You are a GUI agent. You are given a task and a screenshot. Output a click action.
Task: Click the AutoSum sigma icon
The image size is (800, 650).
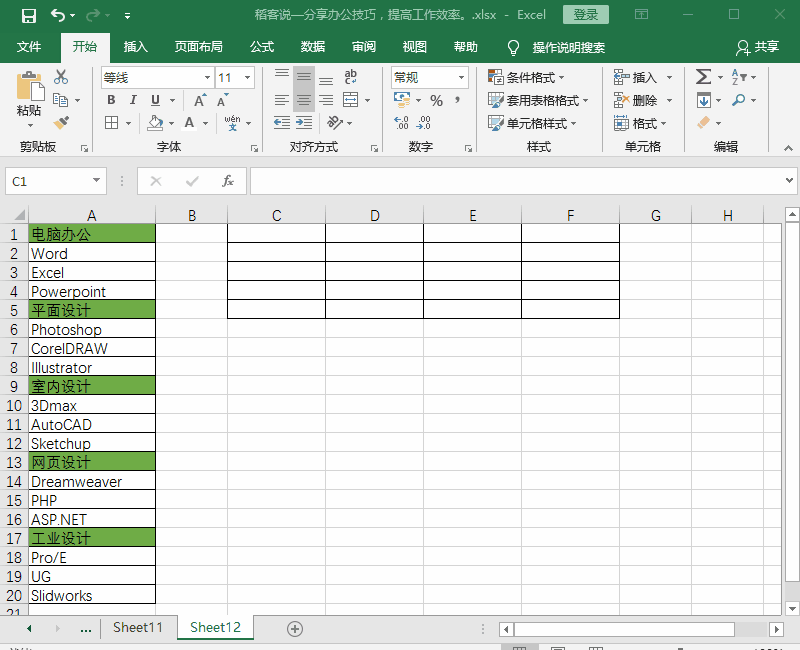pyautogui.click(x=703, y=77)
